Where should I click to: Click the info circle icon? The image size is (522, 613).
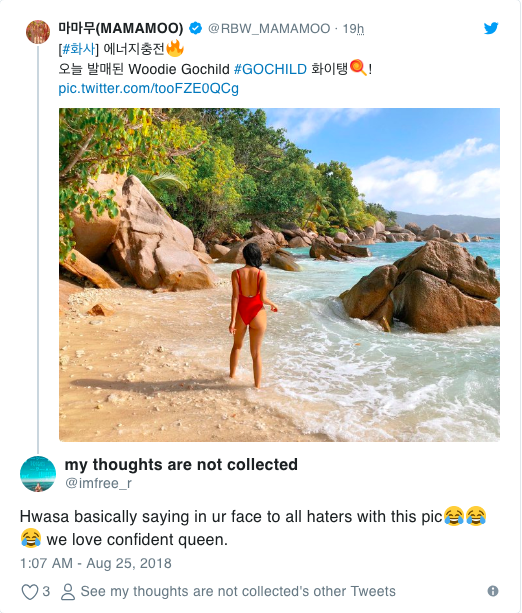[x=493, y=591]
